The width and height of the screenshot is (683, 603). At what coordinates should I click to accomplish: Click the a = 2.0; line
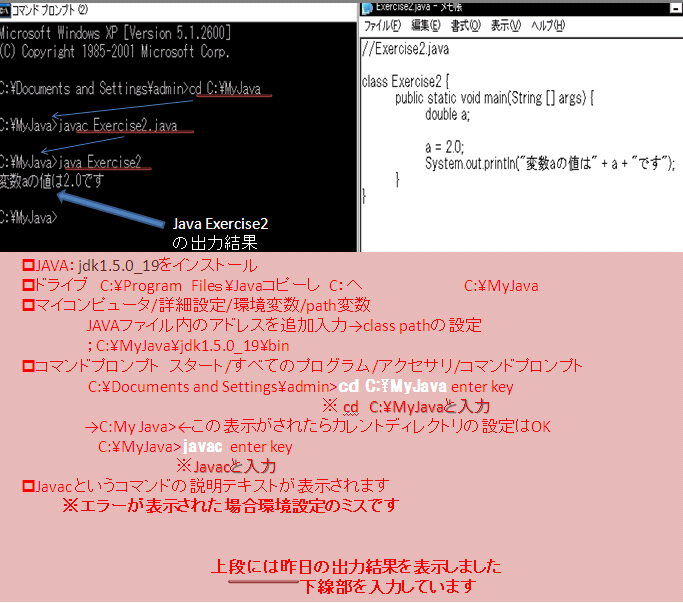pos(445,147)
